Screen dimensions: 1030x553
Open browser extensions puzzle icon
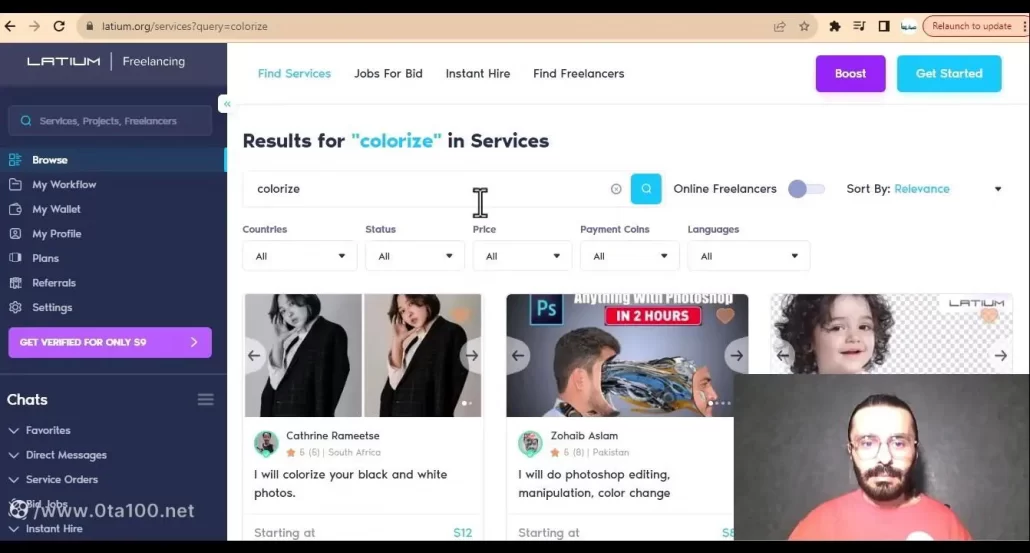[x=835, y=26]
